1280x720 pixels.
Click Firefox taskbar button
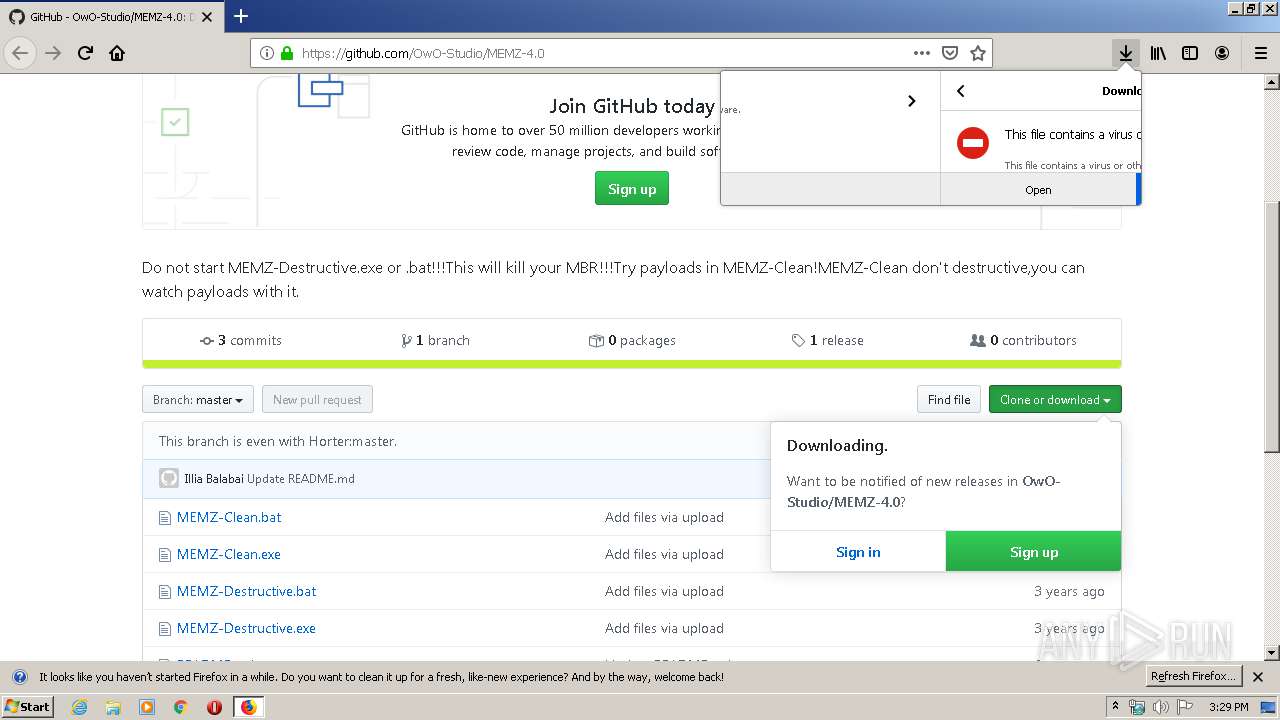click(248, 707)
